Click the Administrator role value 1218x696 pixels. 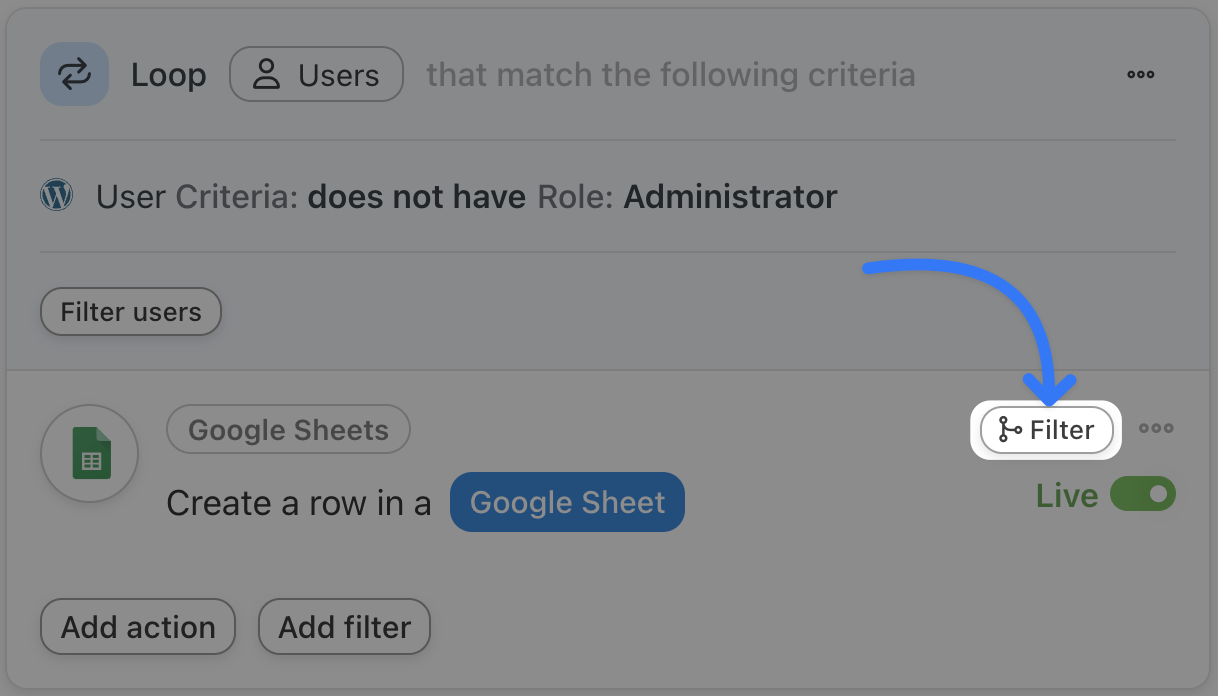pos(730,197)
